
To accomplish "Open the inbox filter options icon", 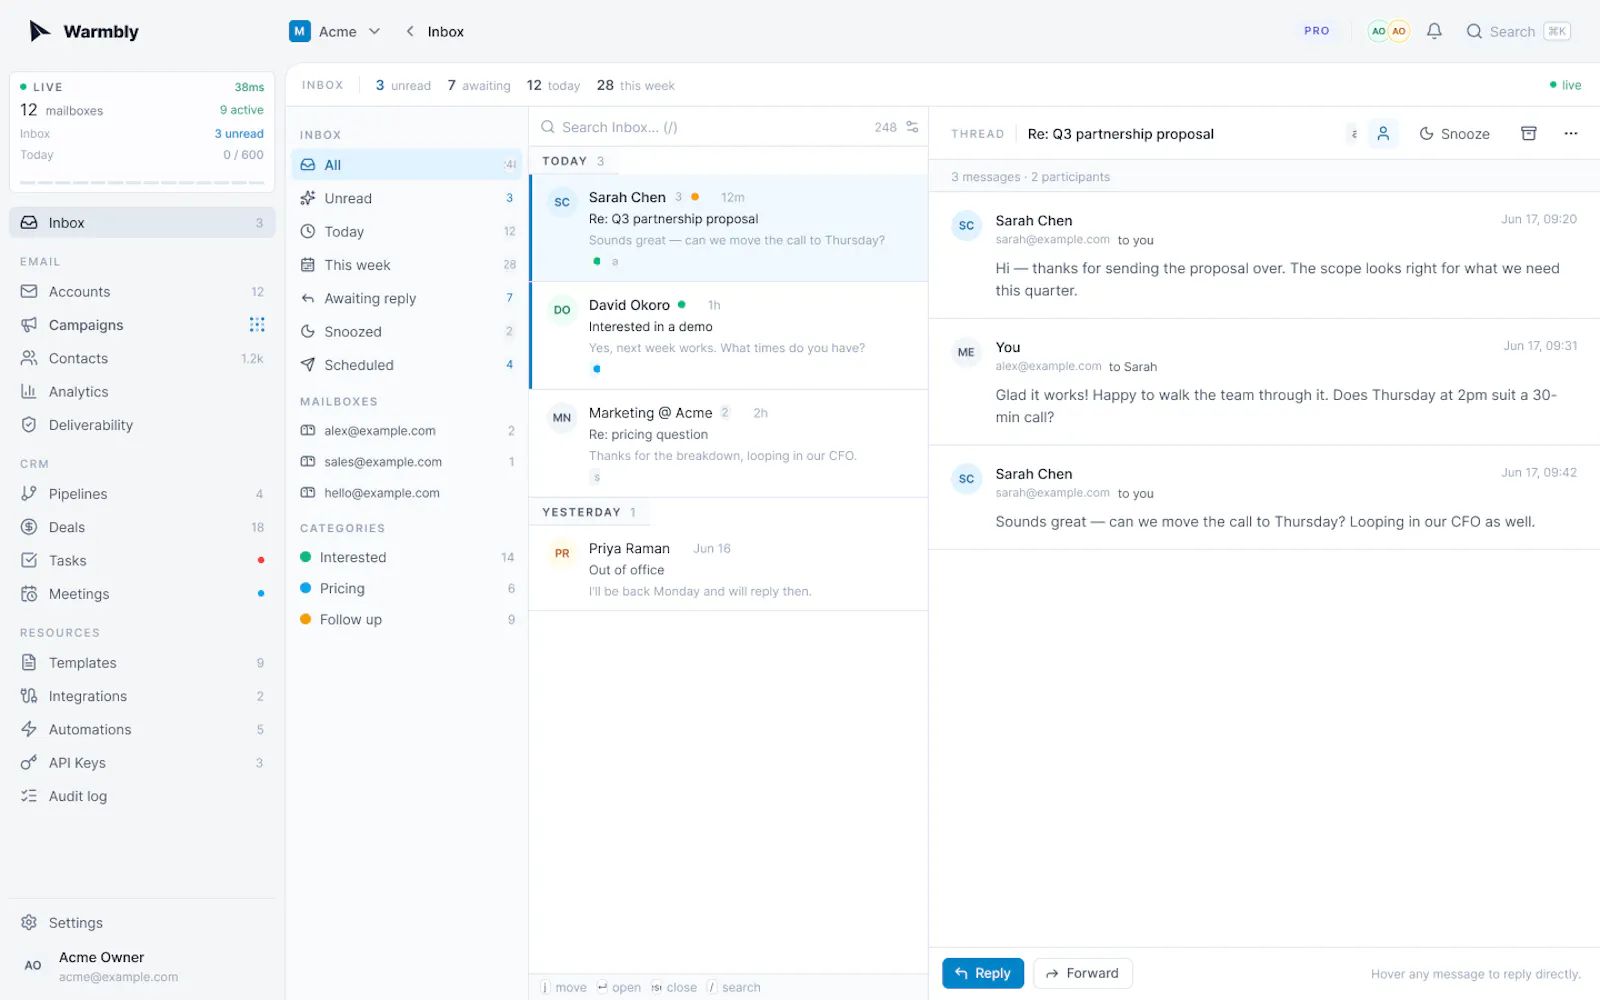I will [x=912, y=127].
